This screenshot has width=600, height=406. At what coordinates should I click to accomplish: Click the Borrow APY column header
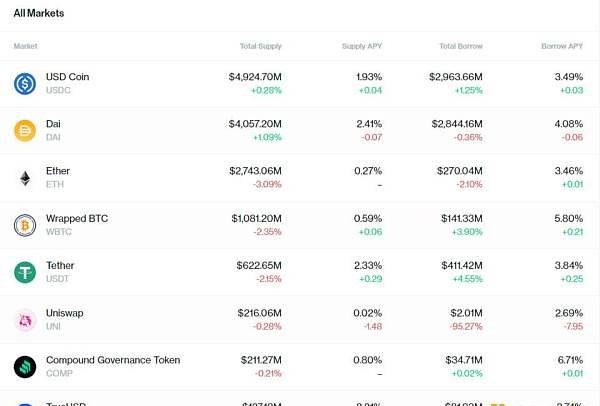click(x=562, y=46)
